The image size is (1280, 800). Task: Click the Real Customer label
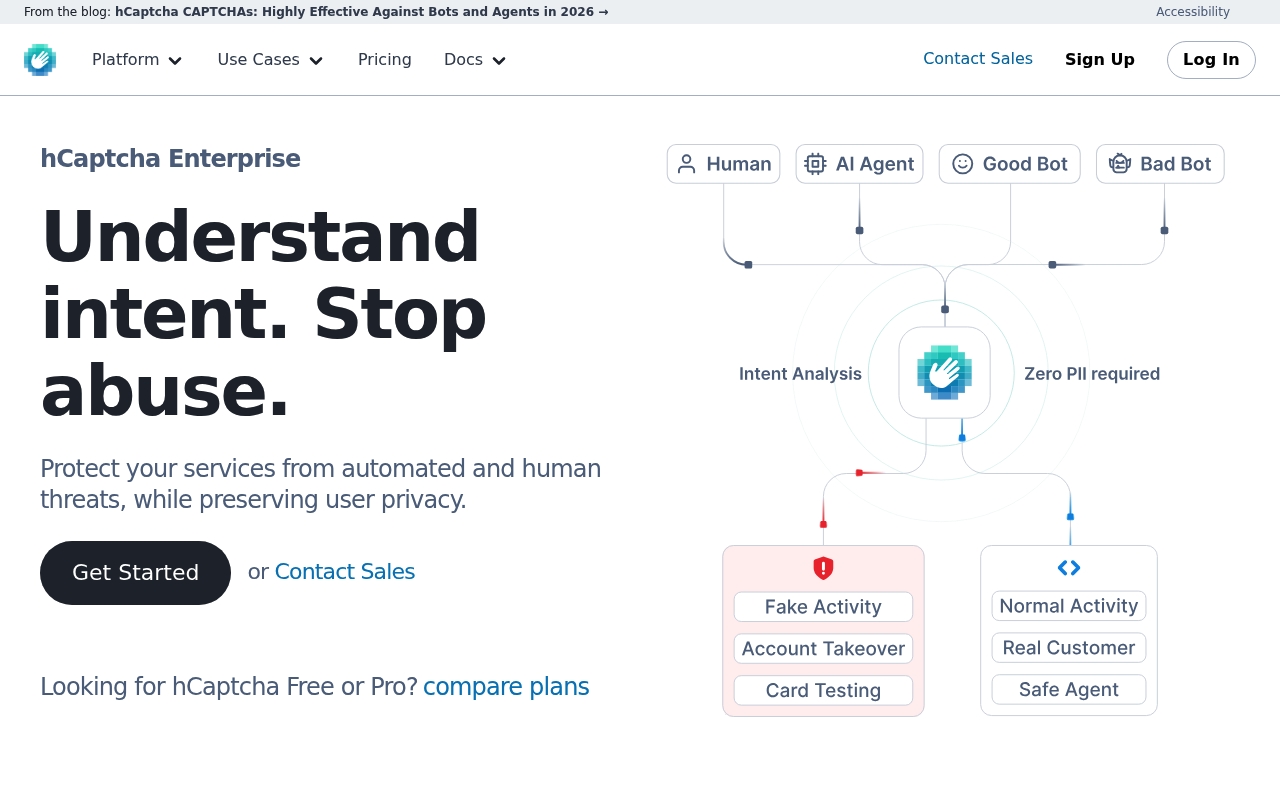tap(1069, 648)
